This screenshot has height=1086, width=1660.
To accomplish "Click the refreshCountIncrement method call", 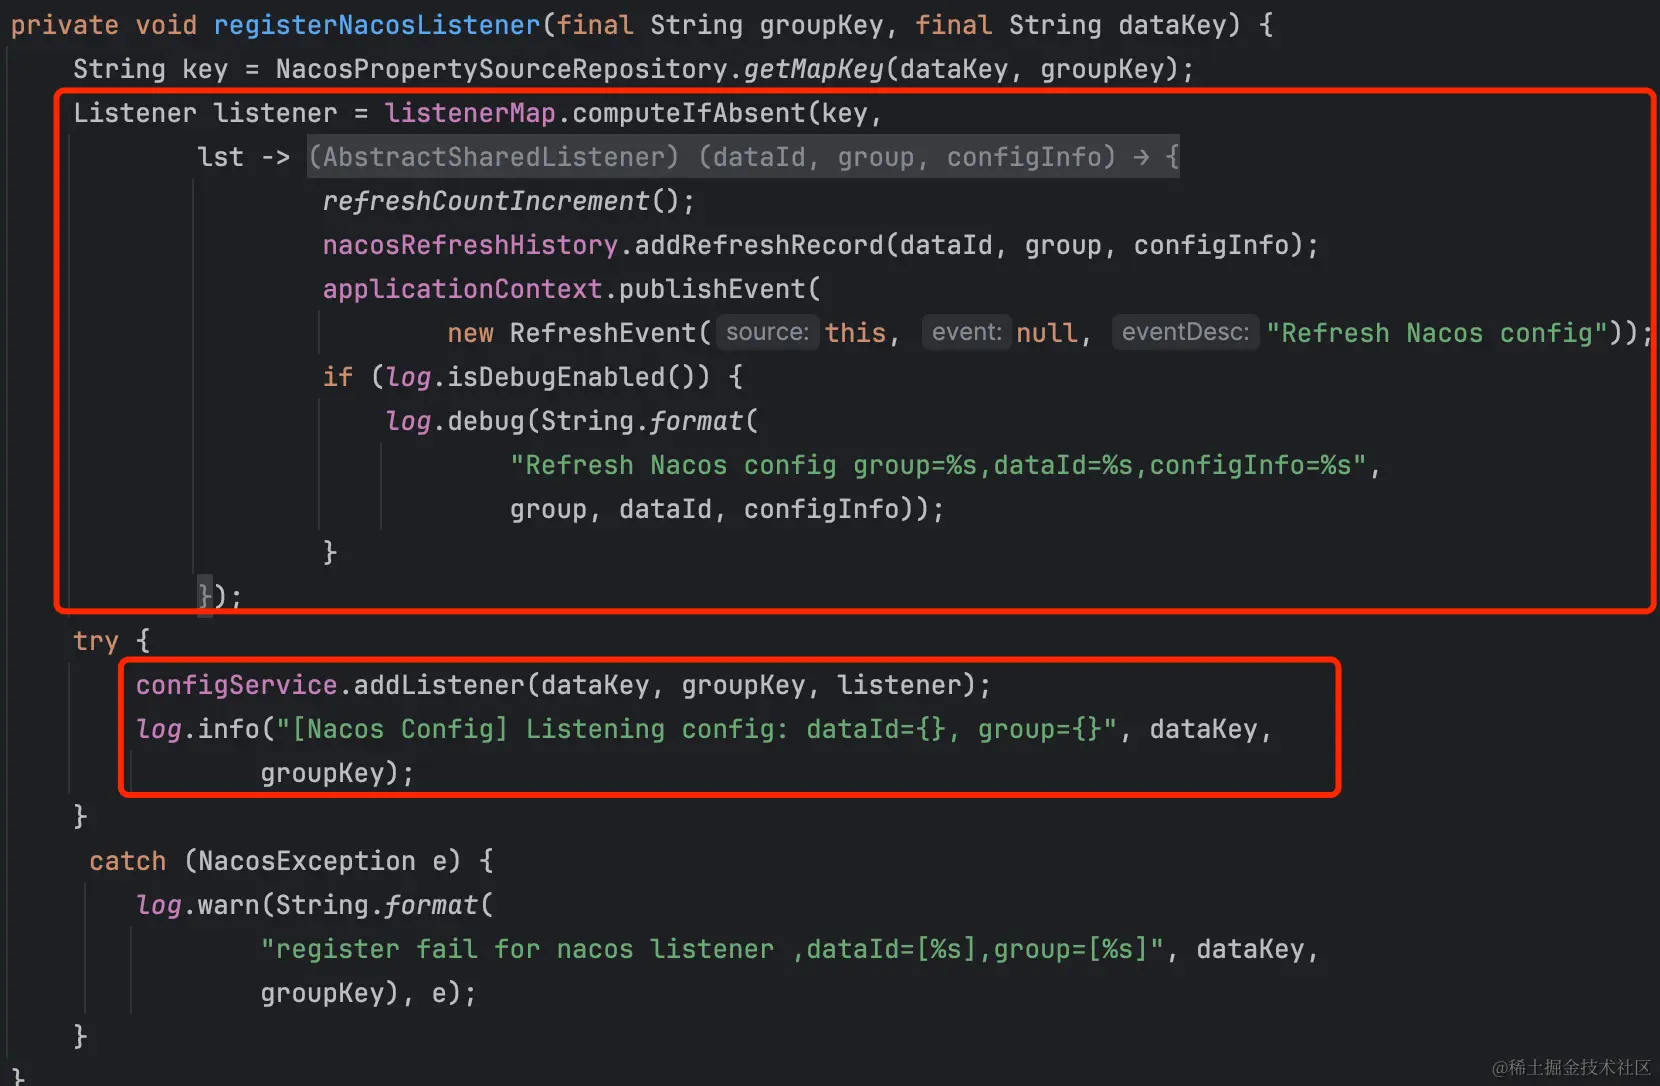I will pyautogui.click(x=486, y=201).
